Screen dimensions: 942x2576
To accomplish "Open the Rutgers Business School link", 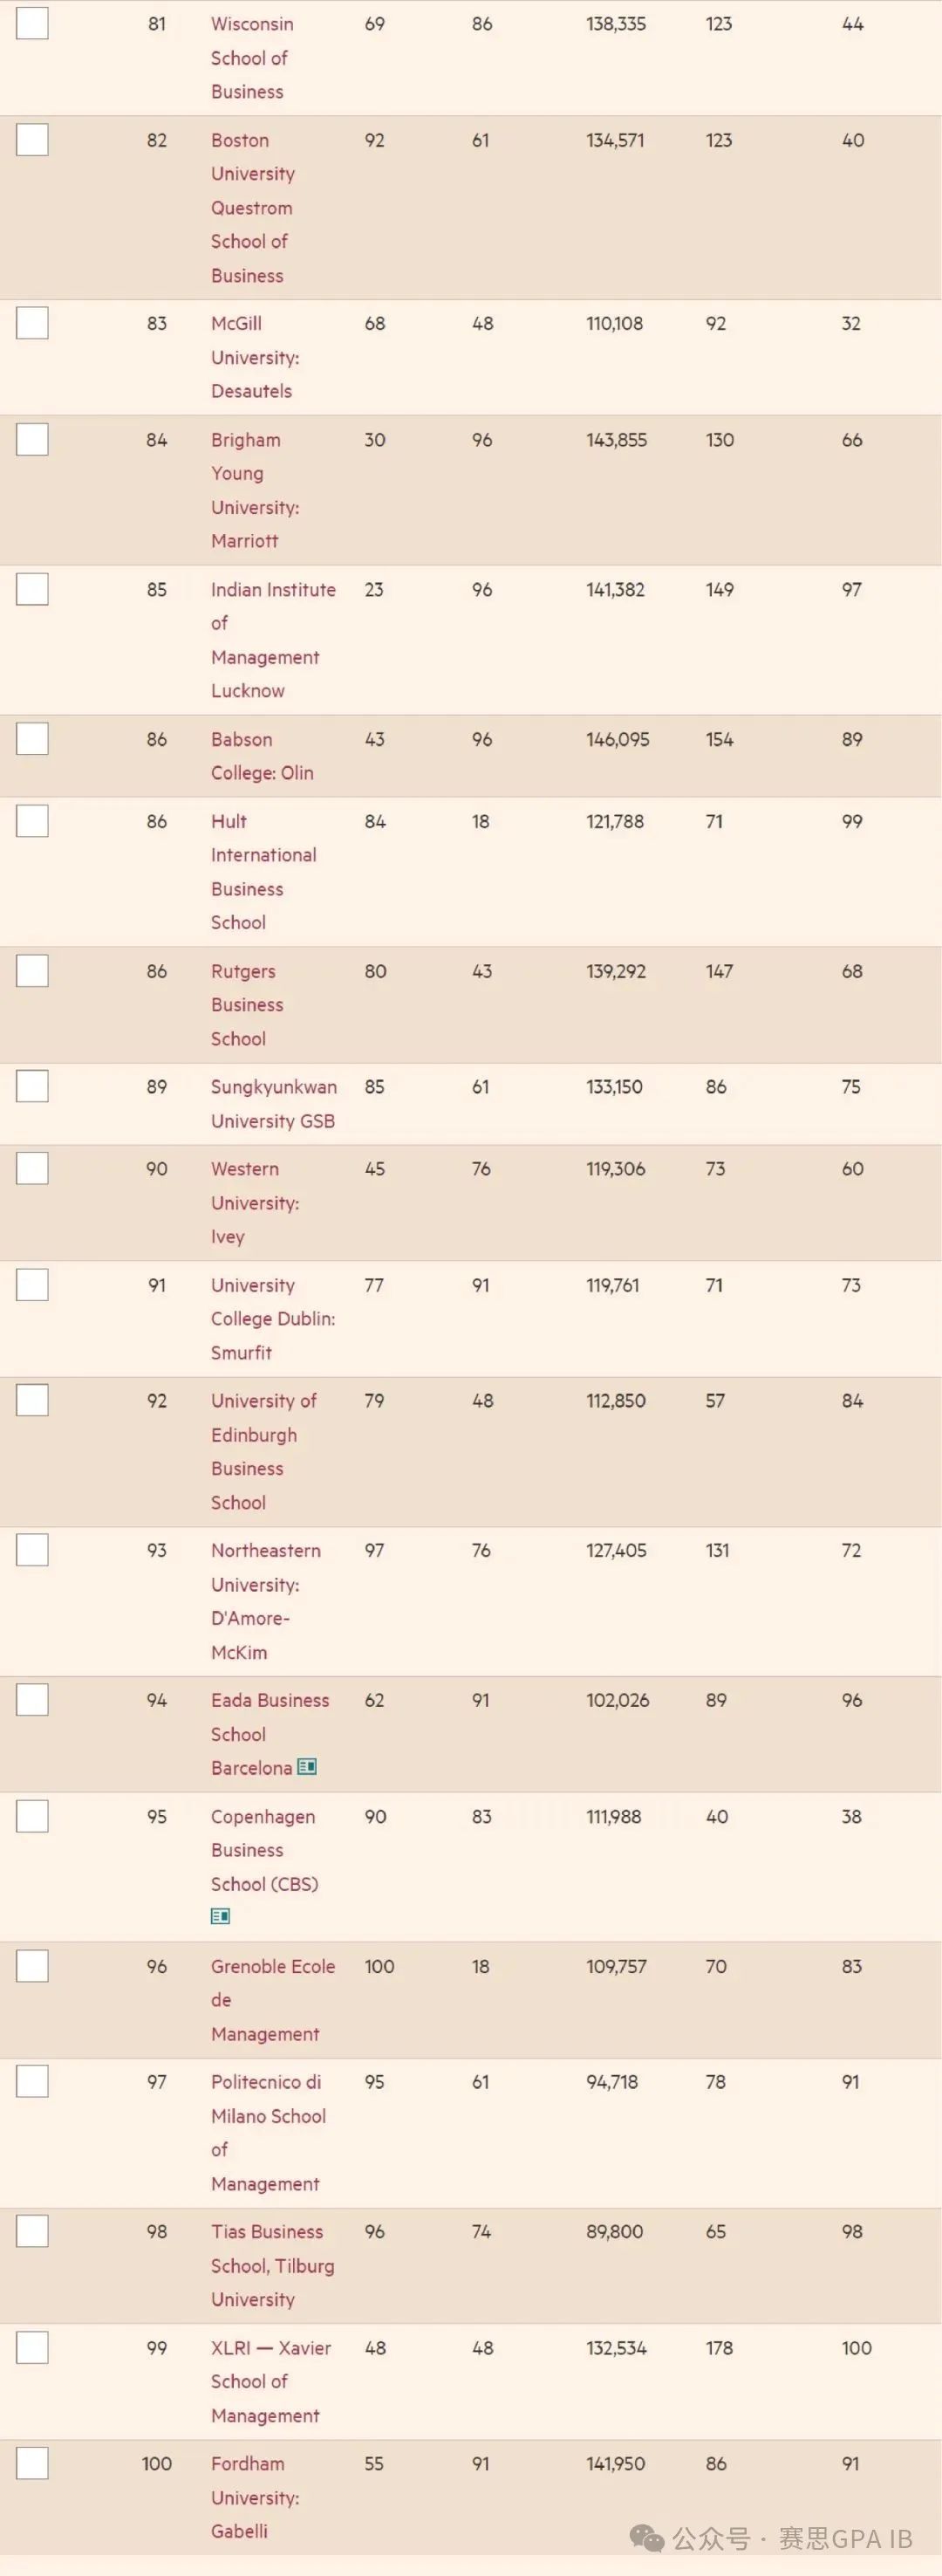I will [x=247, y=1005].
